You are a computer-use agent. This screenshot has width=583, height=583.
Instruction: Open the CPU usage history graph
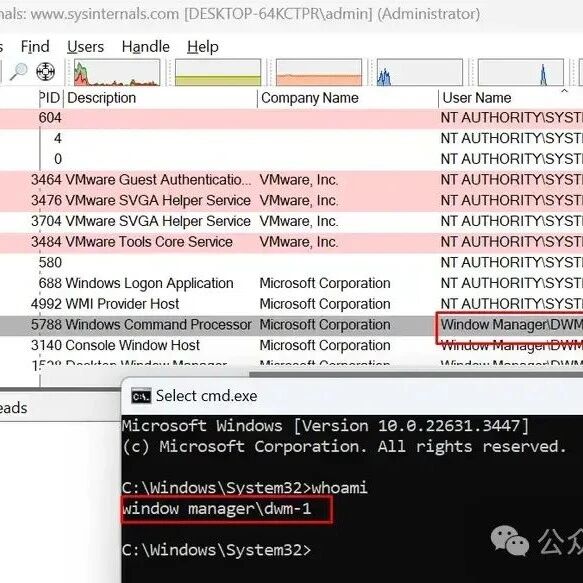tap(117, 72)
